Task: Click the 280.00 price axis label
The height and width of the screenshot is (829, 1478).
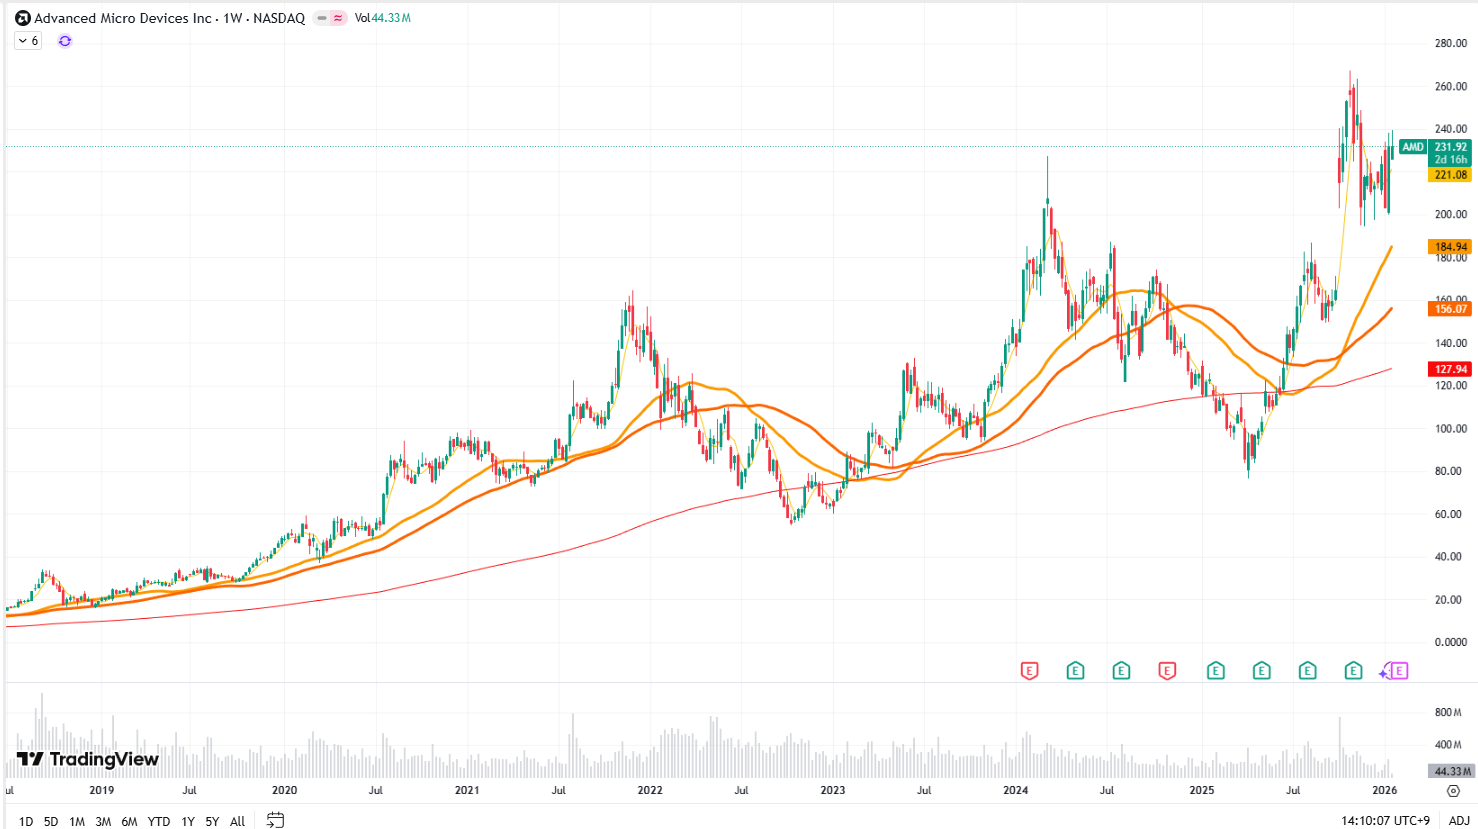Action: point(1451,43)
